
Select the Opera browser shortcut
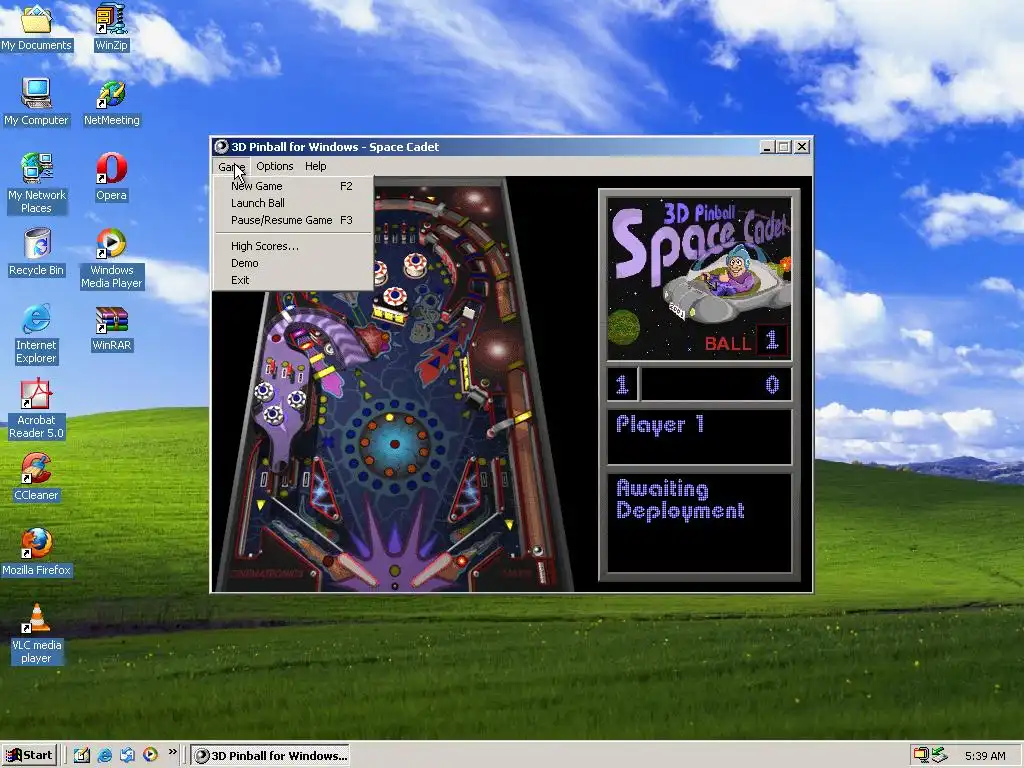(111, 176)
